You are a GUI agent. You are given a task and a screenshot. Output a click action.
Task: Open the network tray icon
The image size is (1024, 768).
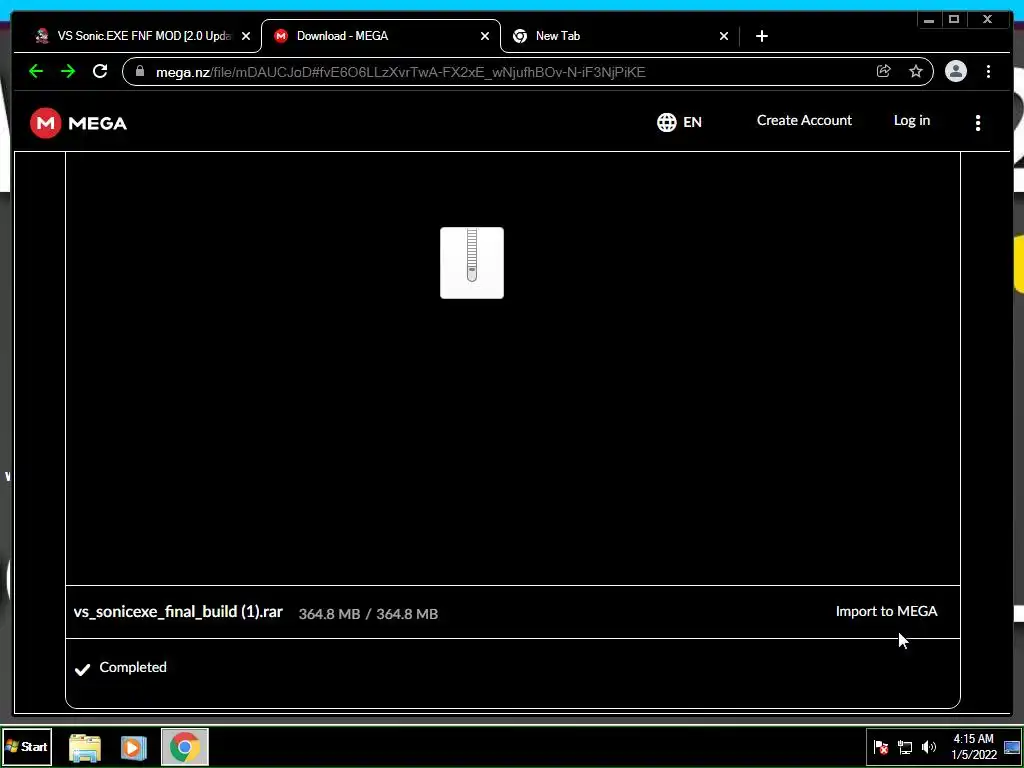tap(904, 747)
